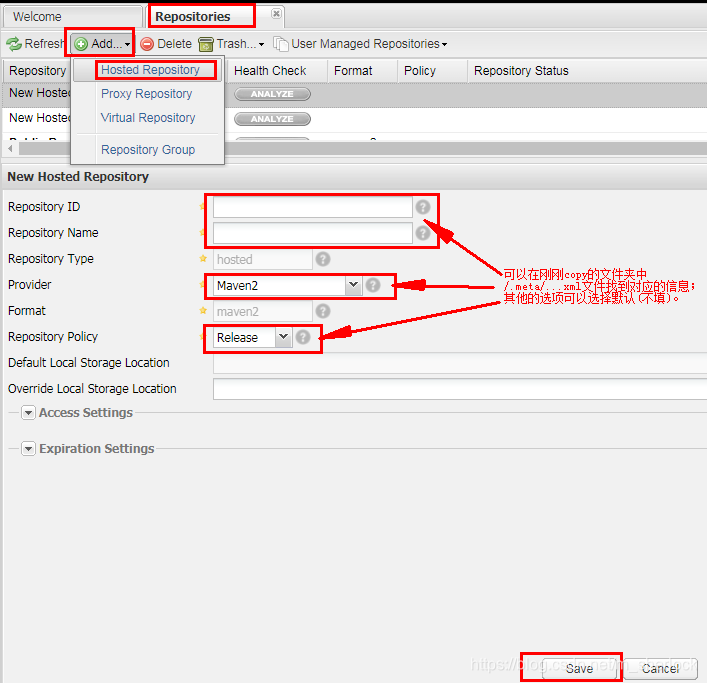The height and width of the screenshot is (683, 707).
Task: Click help icon next to Format field
Action: coord(323,311)
